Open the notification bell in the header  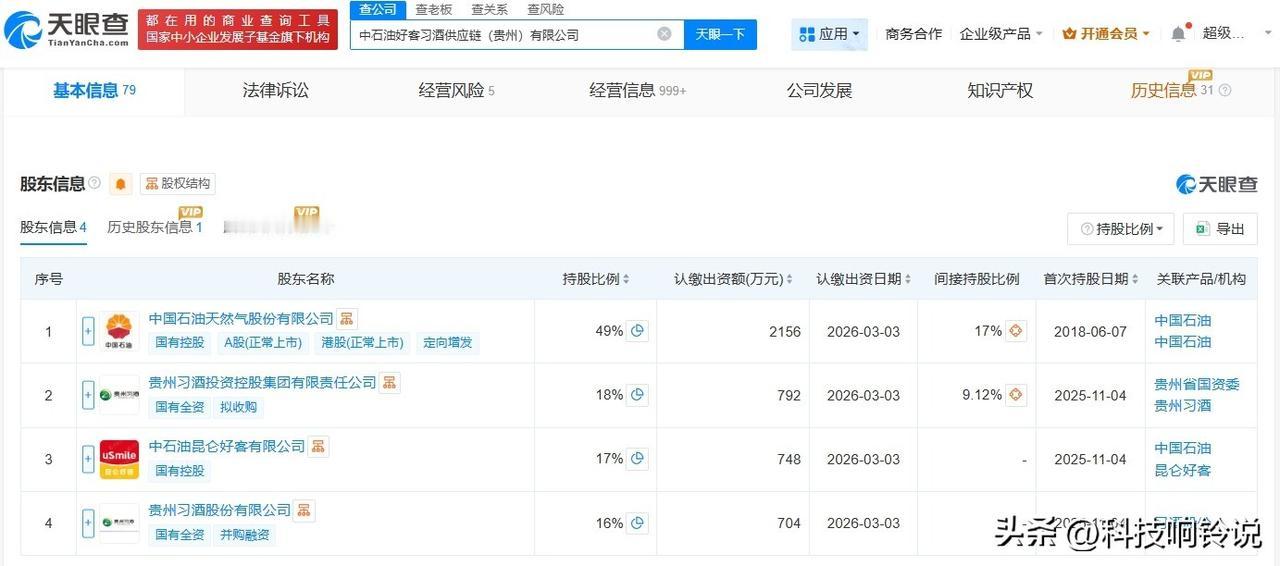[x=1178, y=34]
